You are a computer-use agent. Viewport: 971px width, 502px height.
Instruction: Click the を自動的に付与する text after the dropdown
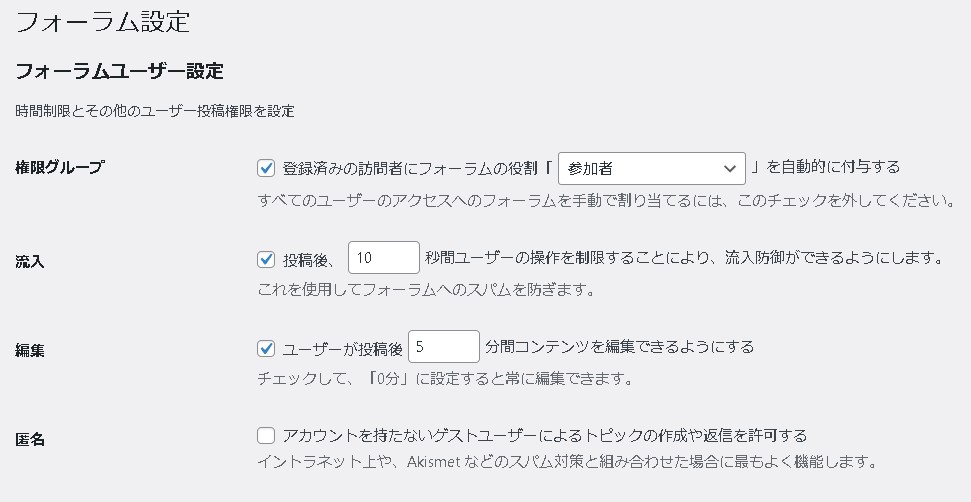827,168
